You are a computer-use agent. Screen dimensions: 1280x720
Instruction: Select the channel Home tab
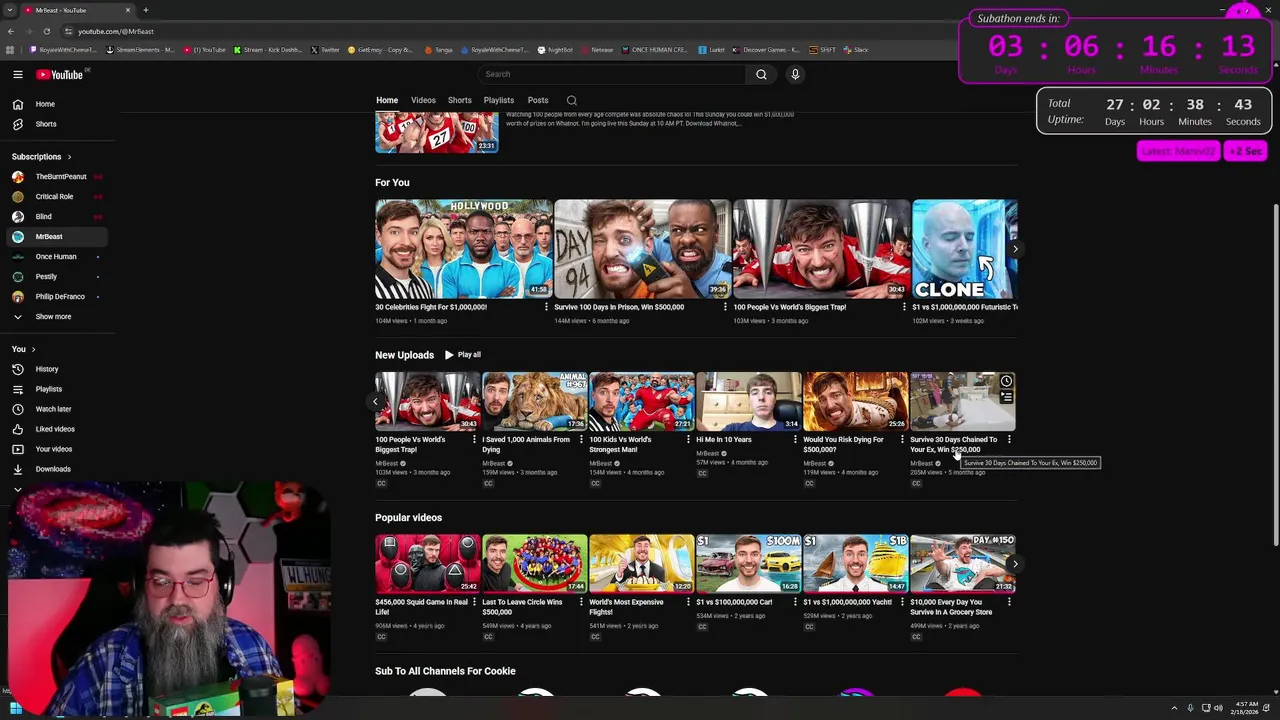point(387,100)
